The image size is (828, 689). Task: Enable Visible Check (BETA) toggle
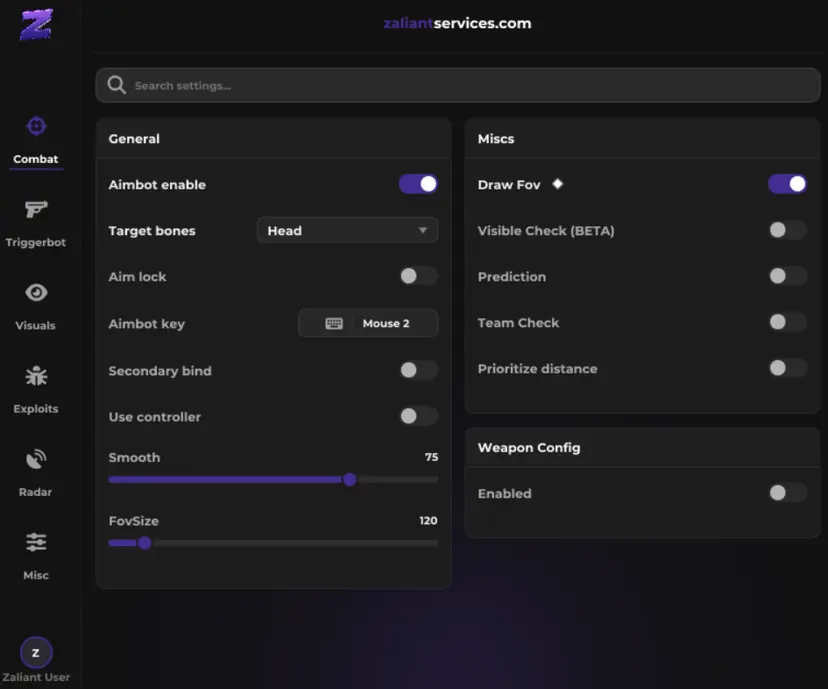point(787,230)
